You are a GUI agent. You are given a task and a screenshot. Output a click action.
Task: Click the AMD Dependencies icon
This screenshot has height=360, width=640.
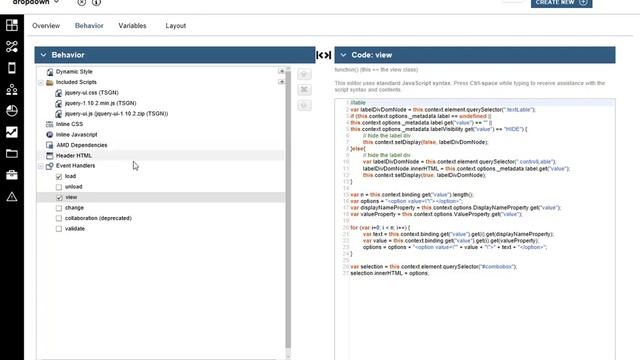50,145
